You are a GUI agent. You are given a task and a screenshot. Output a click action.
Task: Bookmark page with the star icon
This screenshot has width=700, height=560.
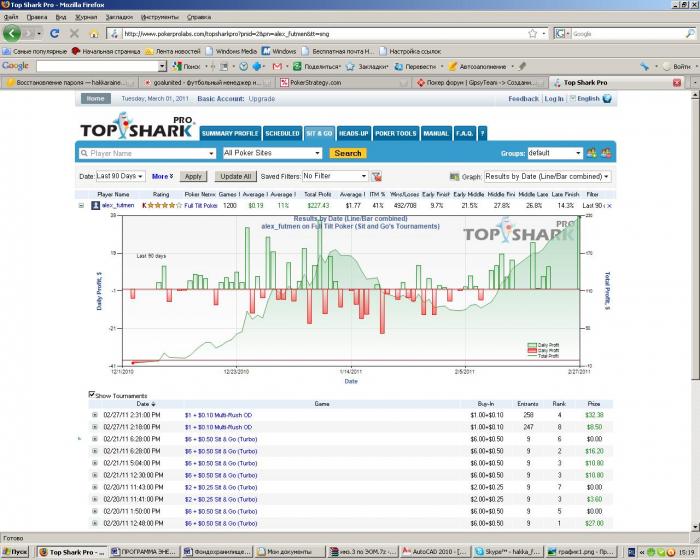click(533, 33)
